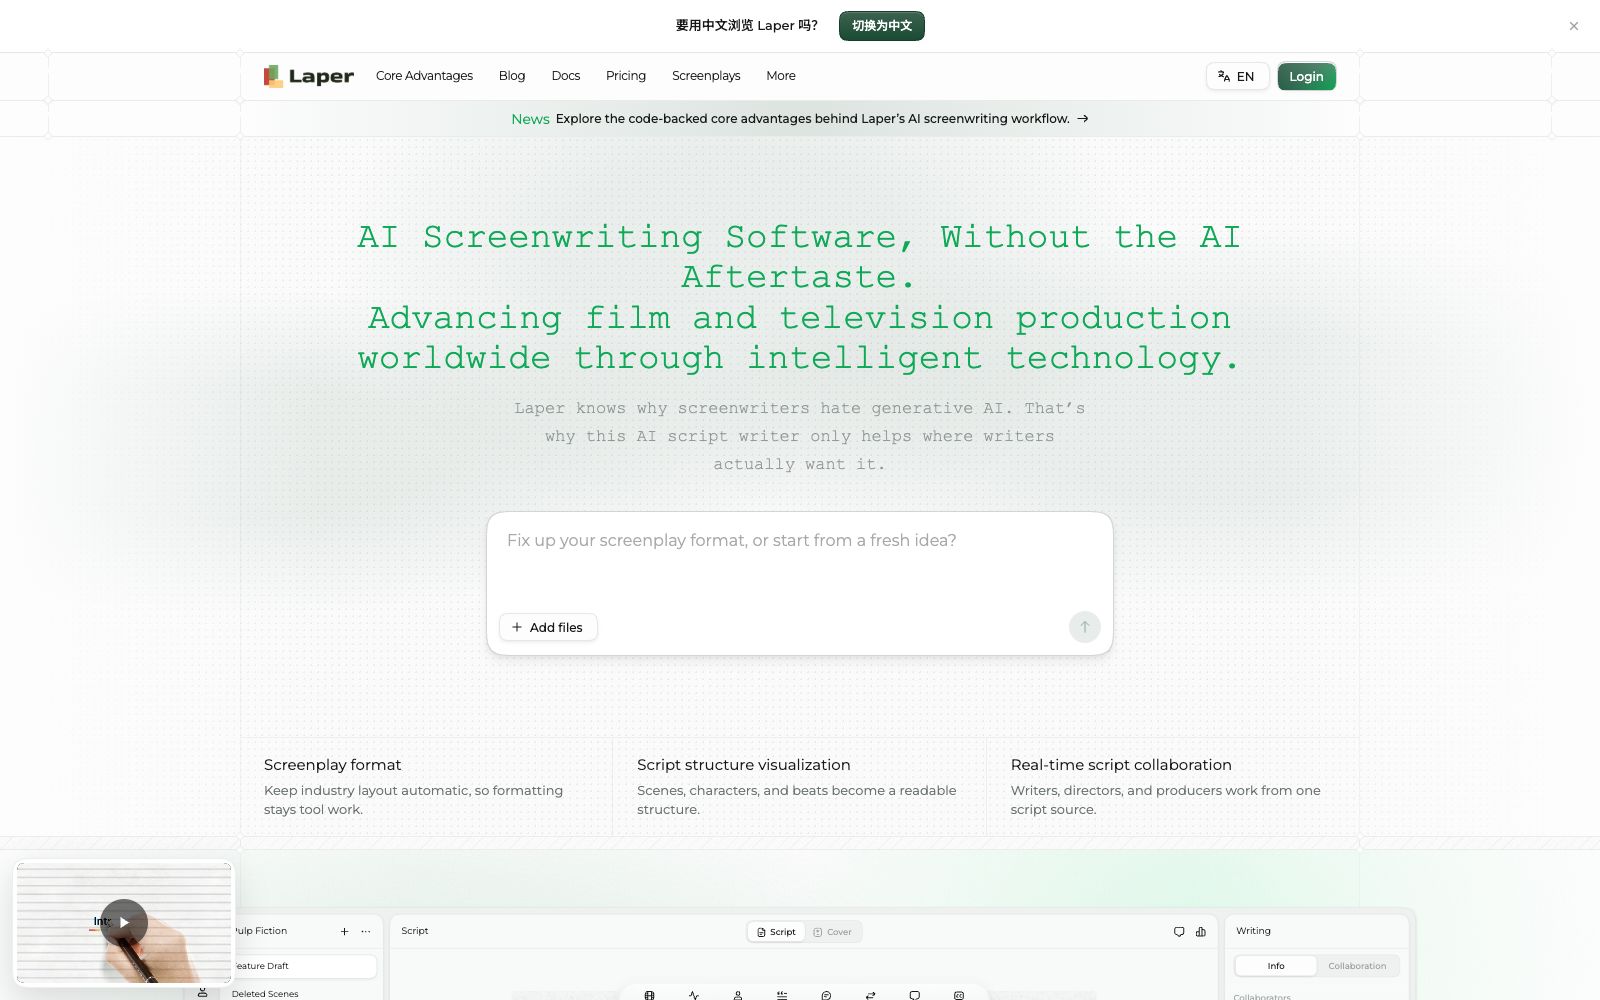Open the News announcement about core advantages

800,119
